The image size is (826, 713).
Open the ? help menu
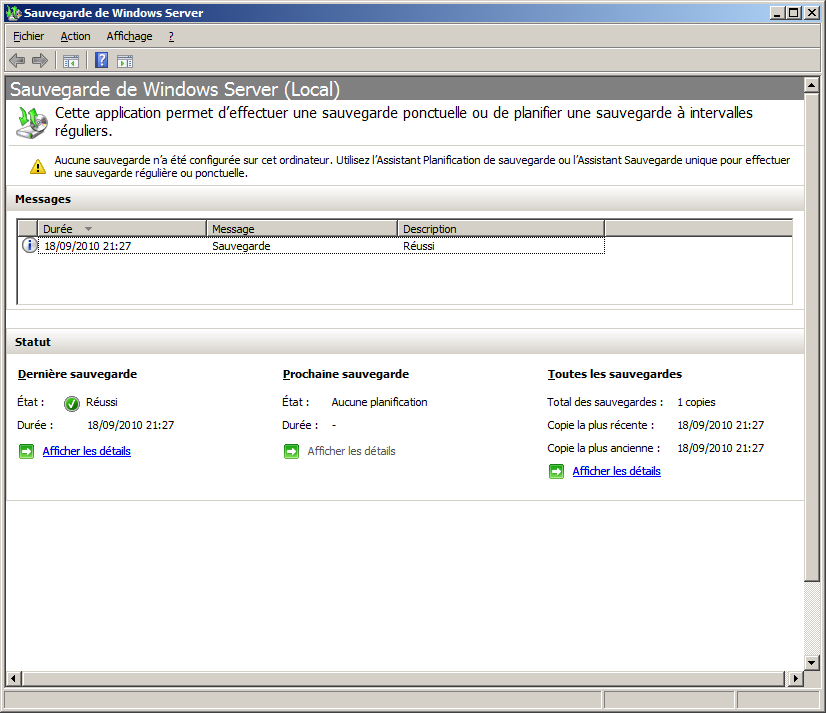coord(171,36)
